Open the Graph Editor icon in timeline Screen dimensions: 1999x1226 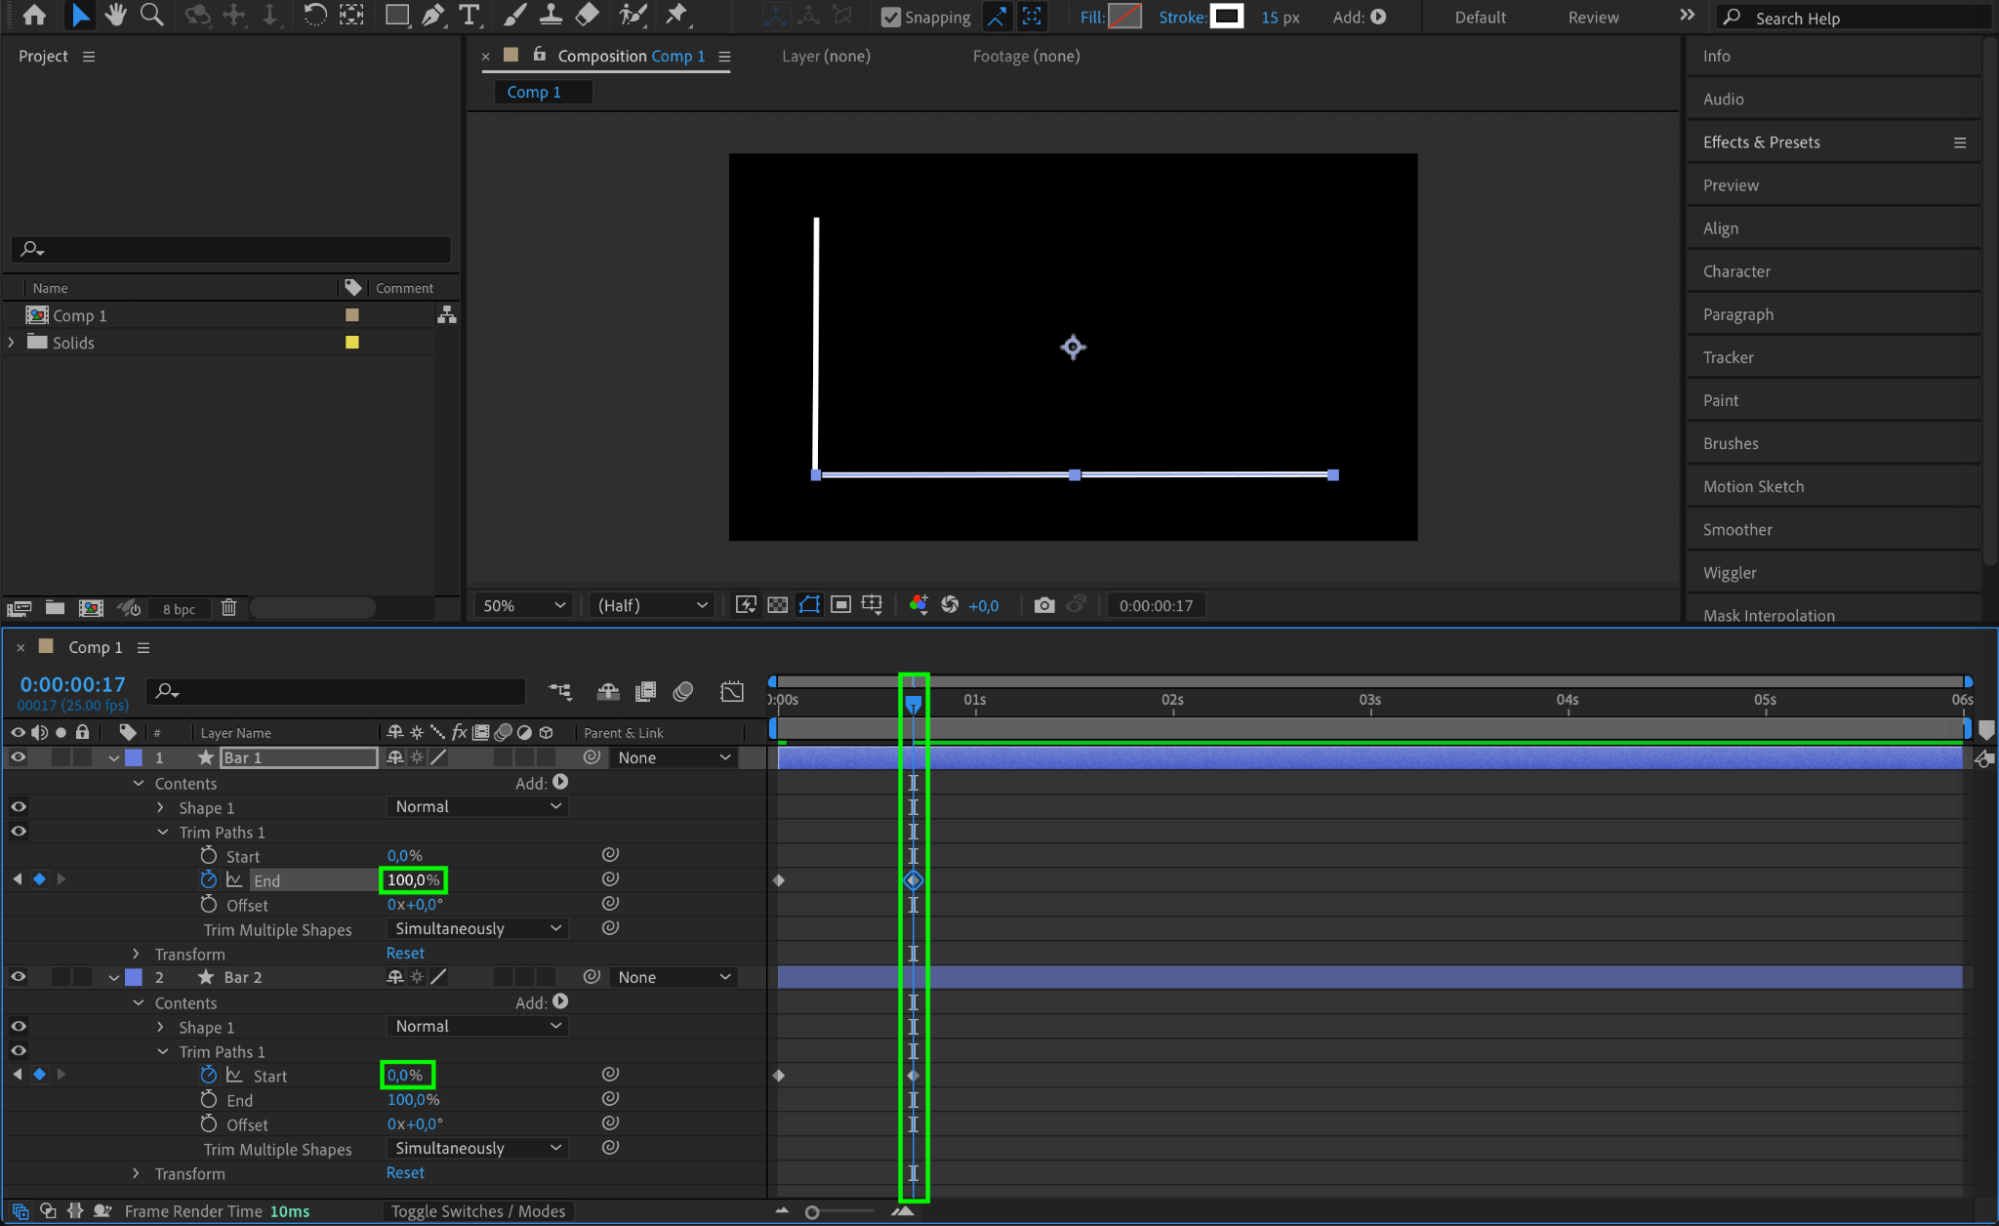click(x=732, y=691)
